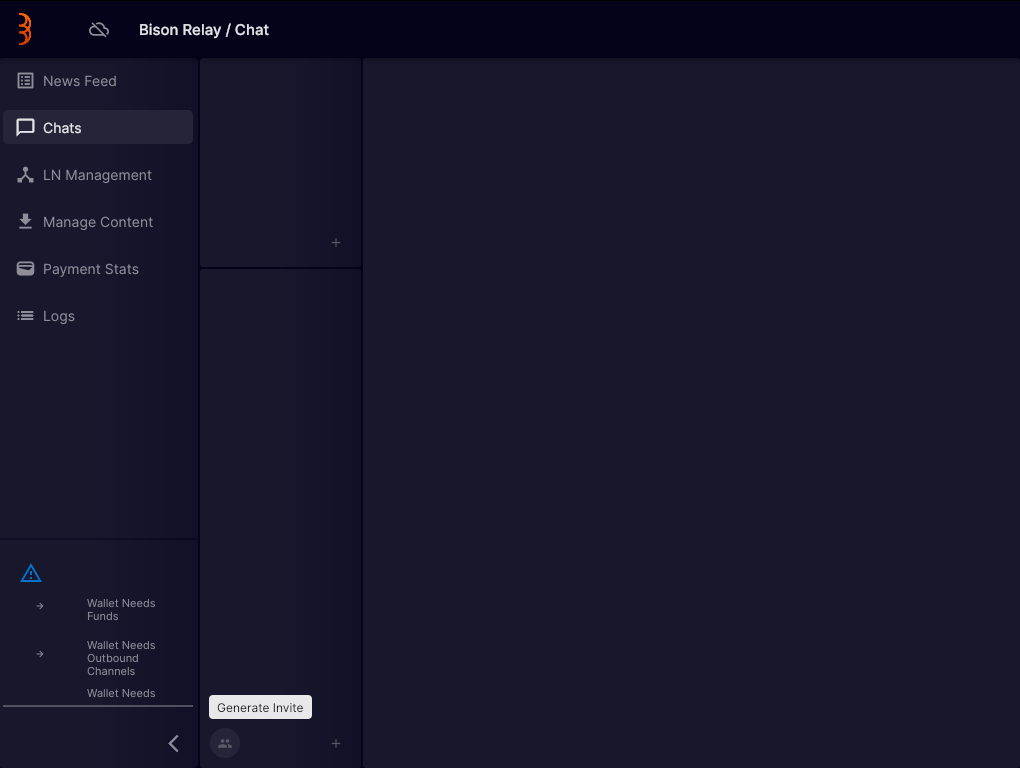Click the LN Management network icon
Image resolution: width=1020 pixels, height=768 pixels.
click(25, 175)
